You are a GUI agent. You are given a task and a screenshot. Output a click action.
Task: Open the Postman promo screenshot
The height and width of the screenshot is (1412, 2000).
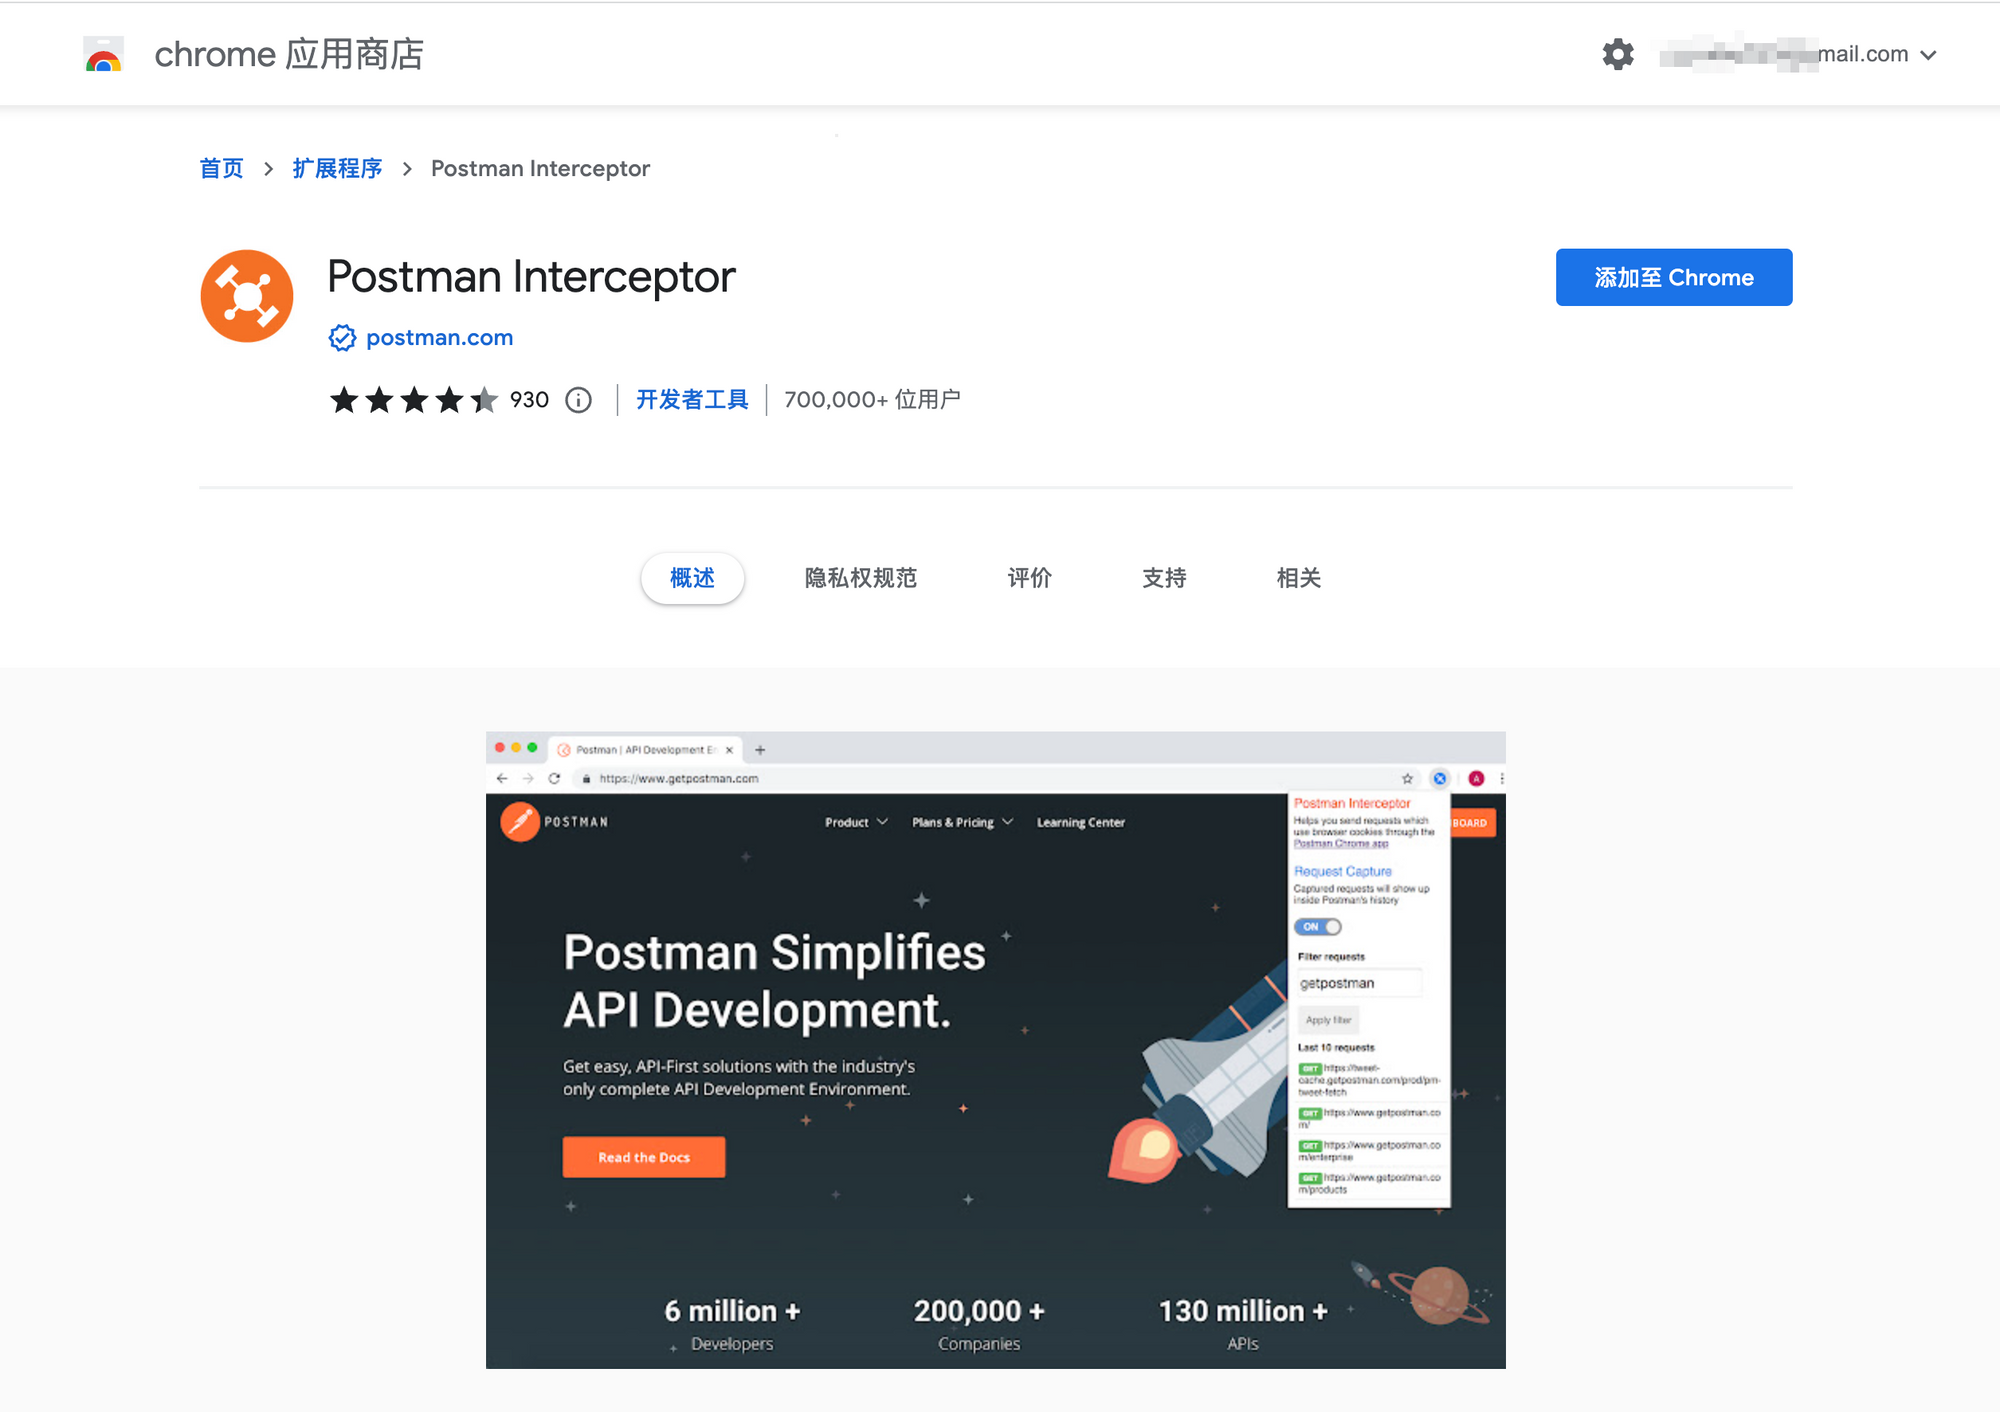(995, 1050)
